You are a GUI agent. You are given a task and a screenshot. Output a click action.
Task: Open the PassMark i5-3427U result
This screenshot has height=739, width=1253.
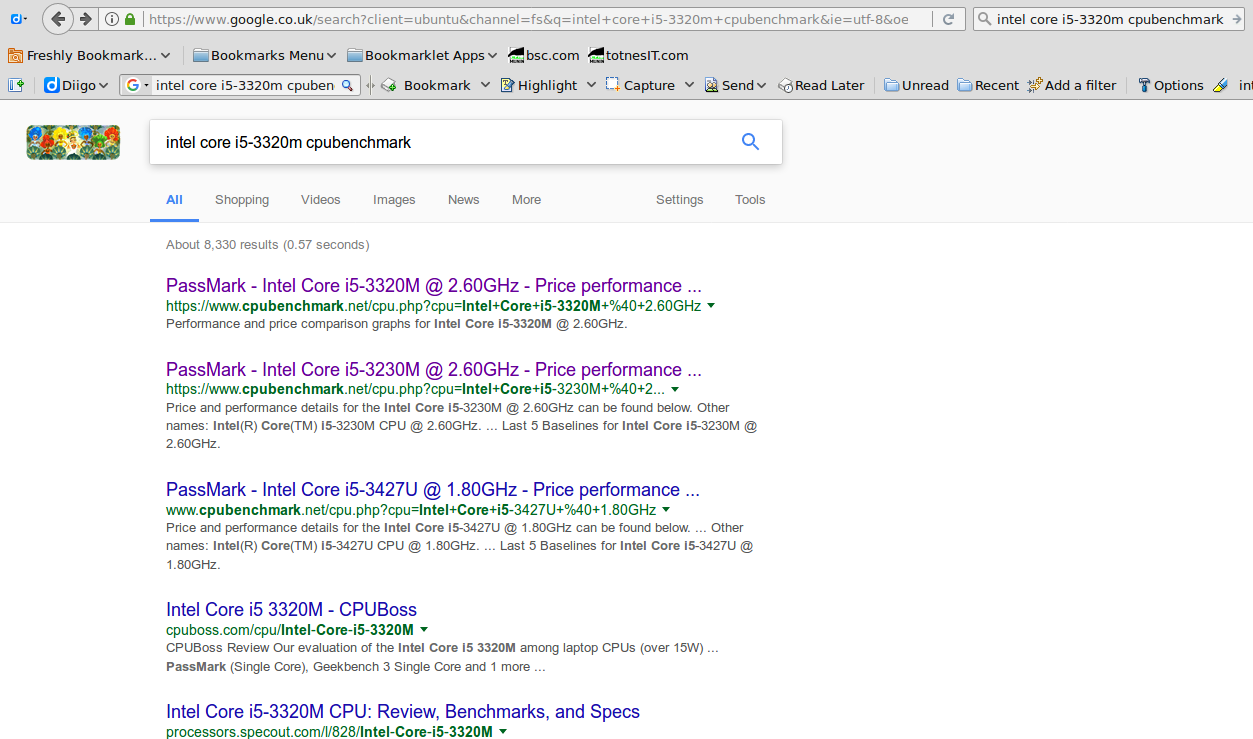(x=433, y=490)
